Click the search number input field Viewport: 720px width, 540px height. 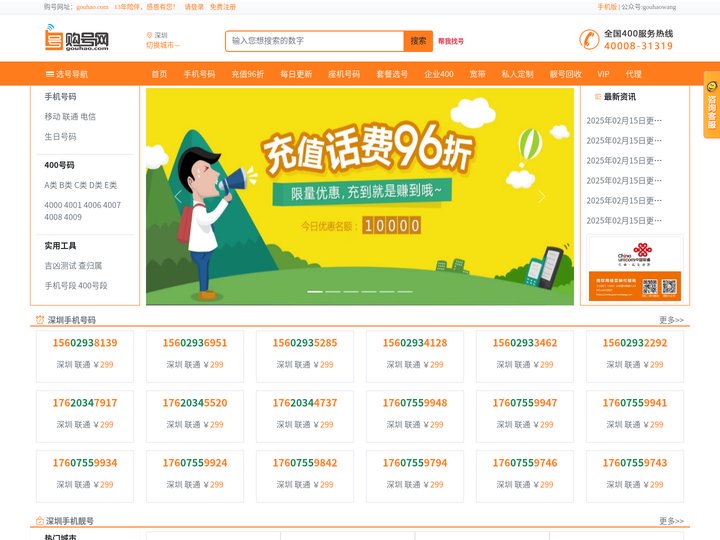(315, 41)
